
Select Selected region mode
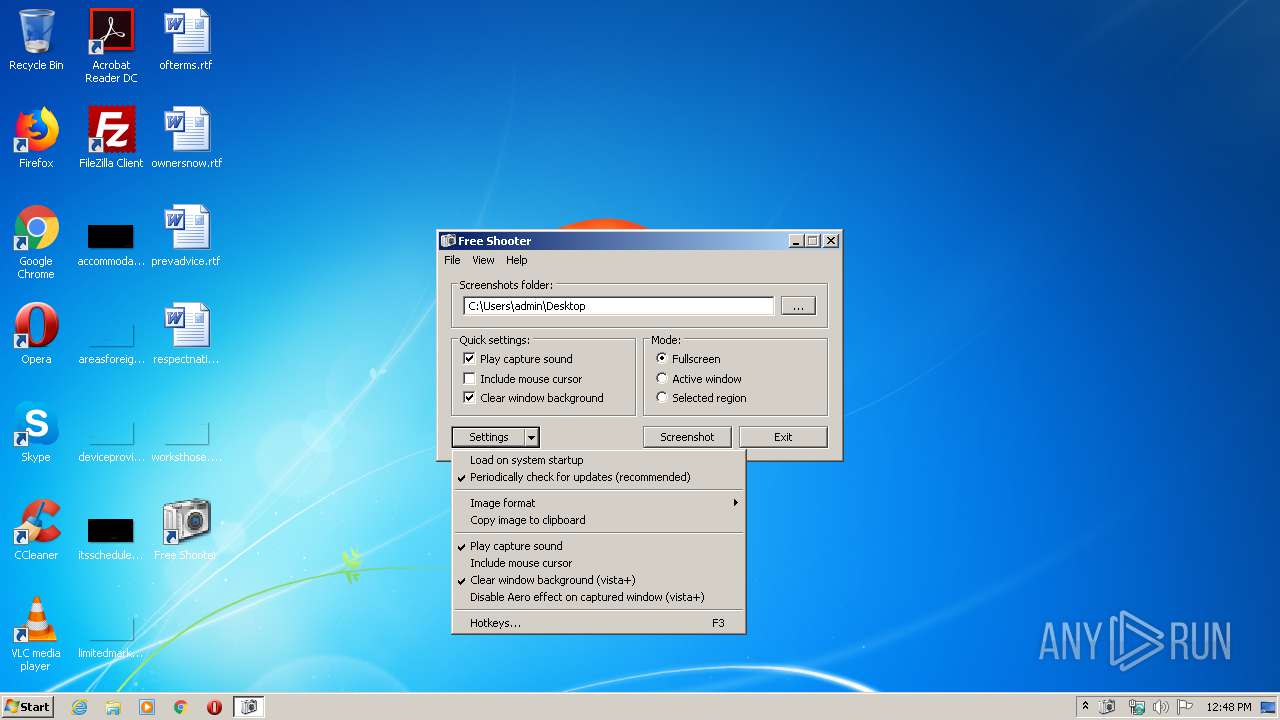point(701,398)
